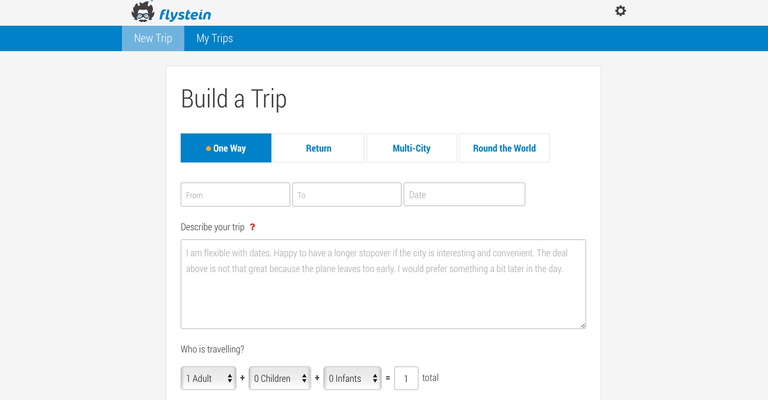Click the red question mark help icon
This screenshot has width=768, height=400.
point(252,227)
